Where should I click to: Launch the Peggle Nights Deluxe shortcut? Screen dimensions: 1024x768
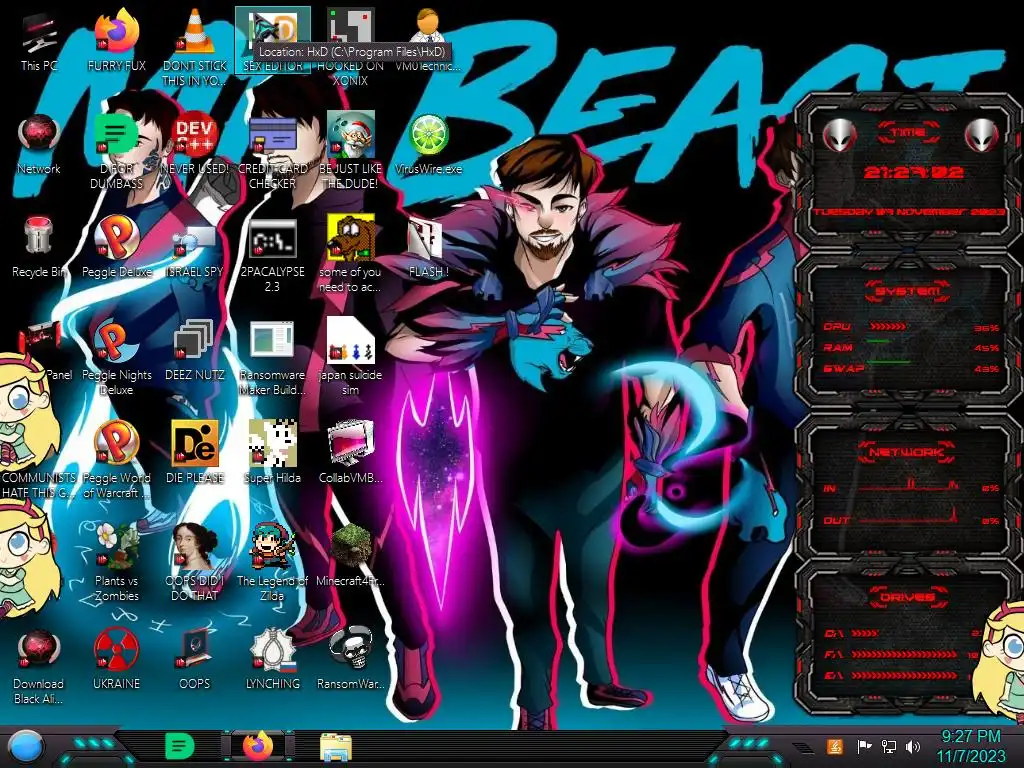[x=116, y=358]
